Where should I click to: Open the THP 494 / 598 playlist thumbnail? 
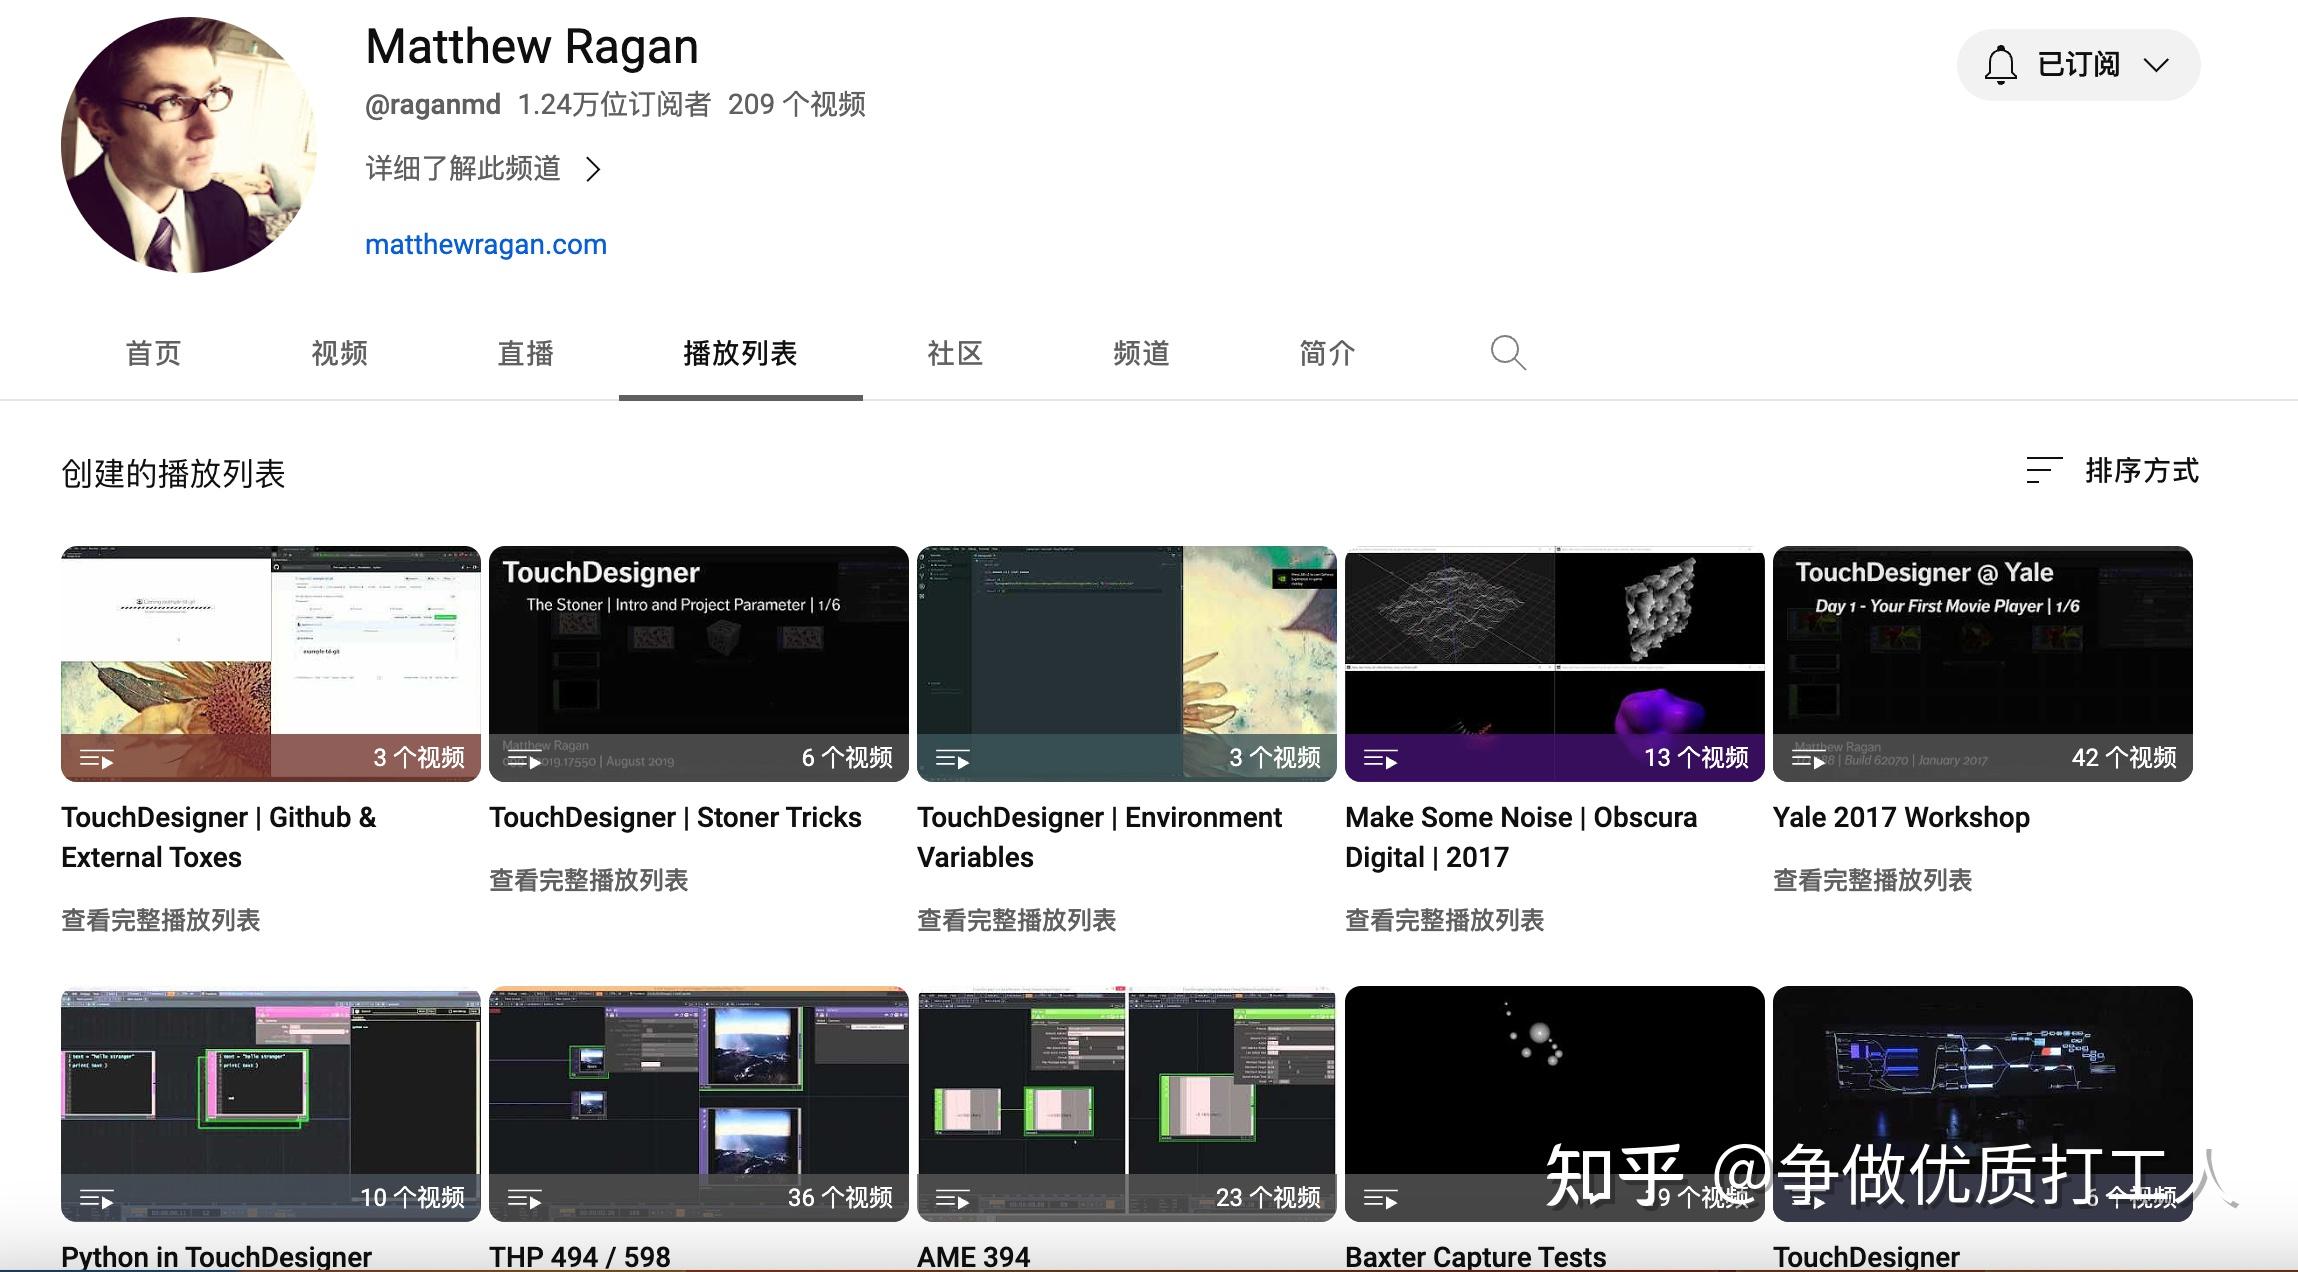(698, 1103)
